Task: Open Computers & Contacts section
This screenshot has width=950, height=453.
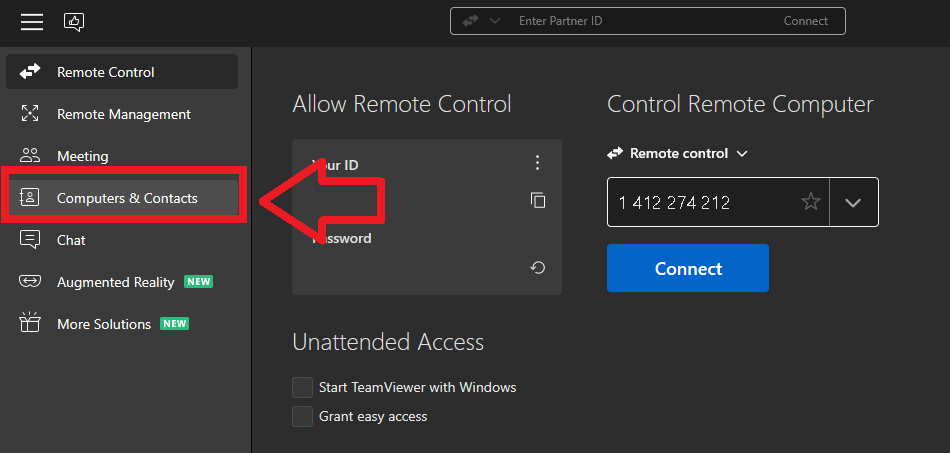Action: (127, 198)
